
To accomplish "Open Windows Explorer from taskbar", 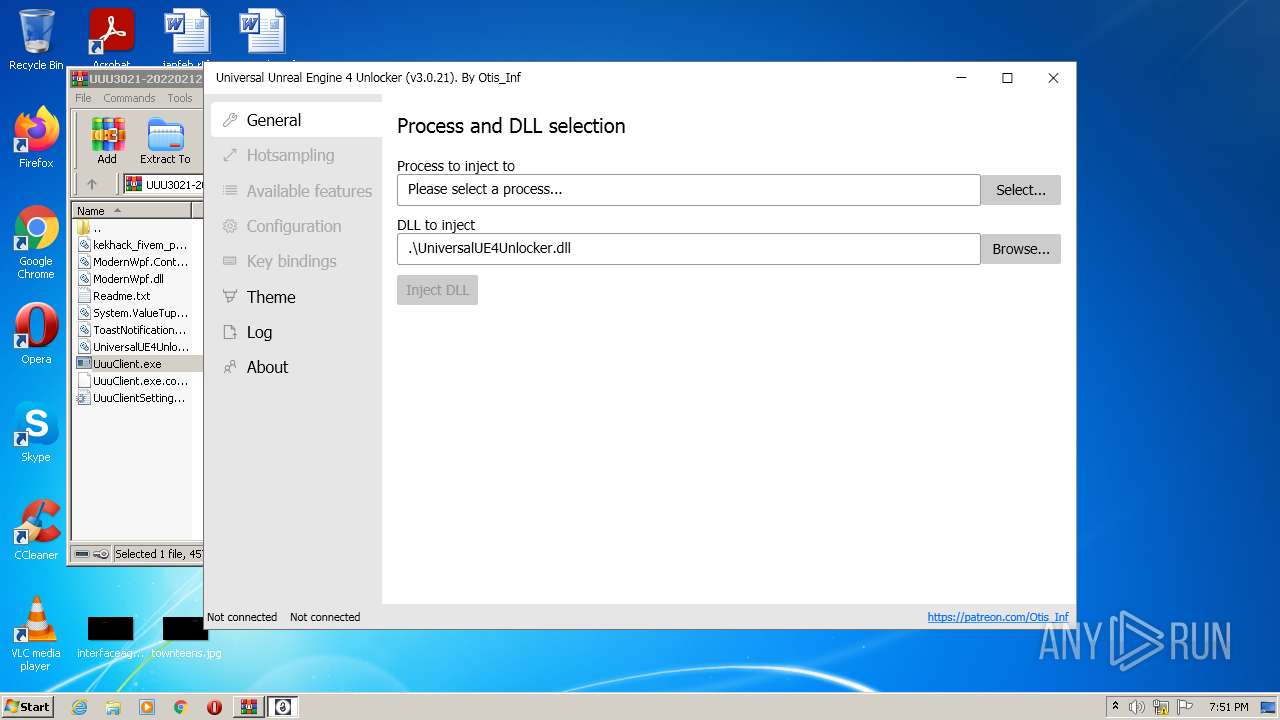I will point(113,707).
